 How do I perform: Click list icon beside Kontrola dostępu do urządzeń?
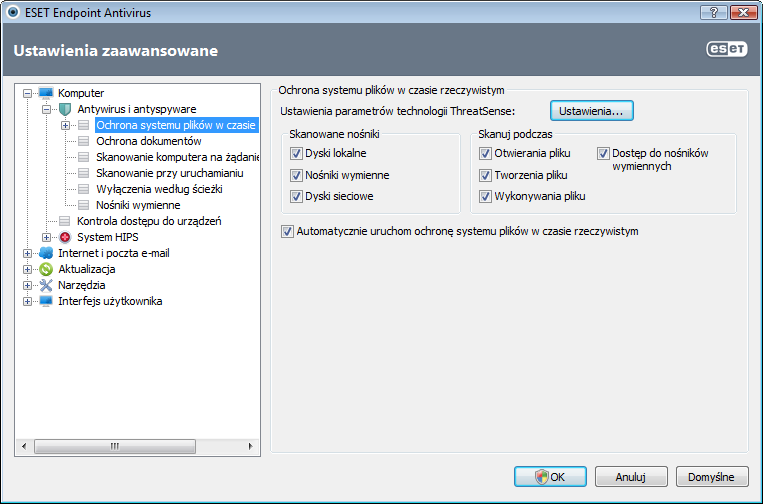click(65, 221)
